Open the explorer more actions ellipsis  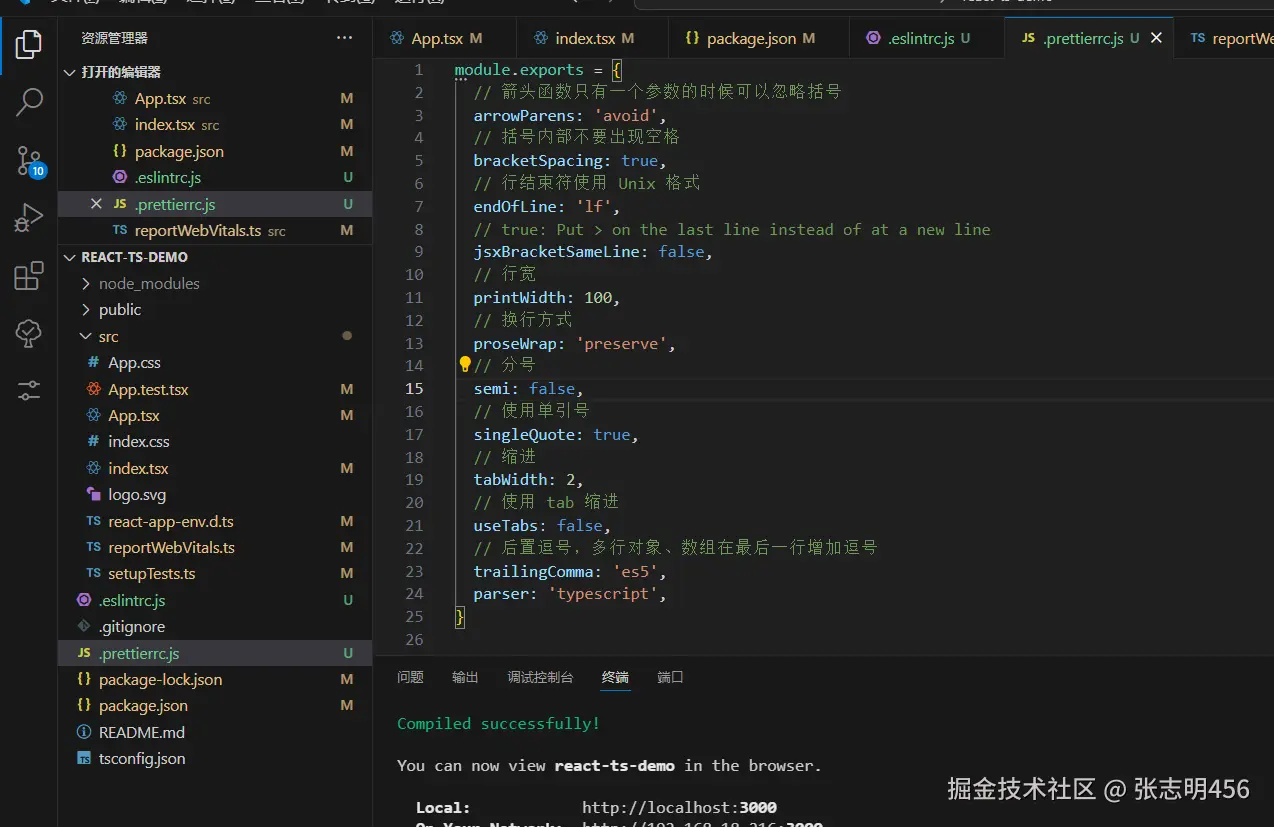click(x=345, y=38)
